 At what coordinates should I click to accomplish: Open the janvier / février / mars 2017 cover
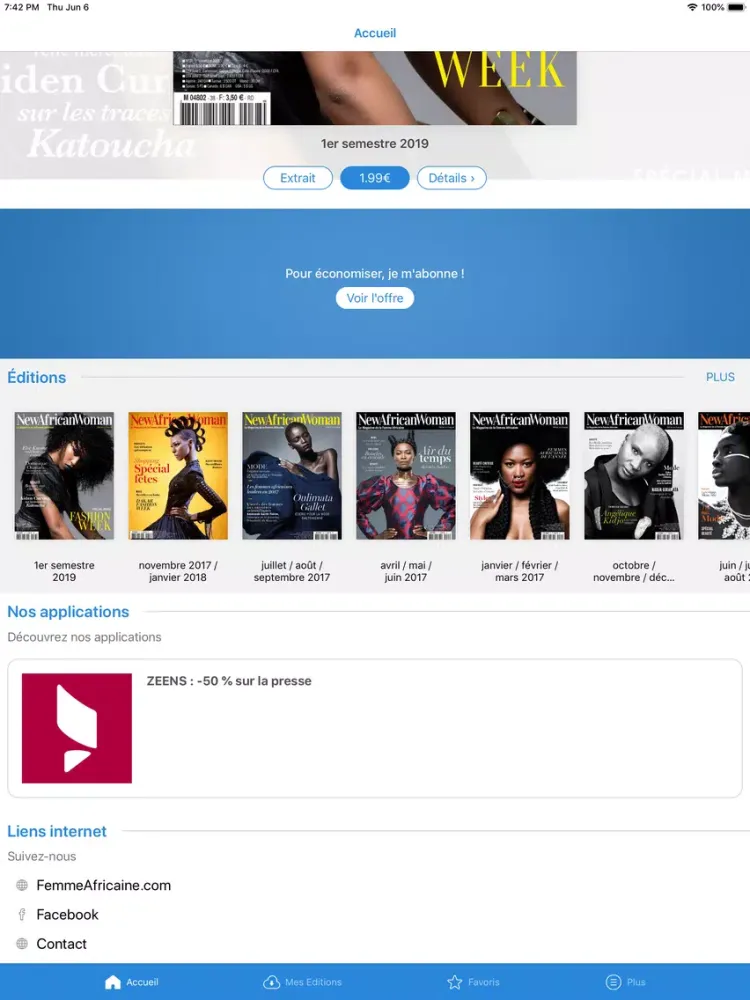tap(520, 476)
